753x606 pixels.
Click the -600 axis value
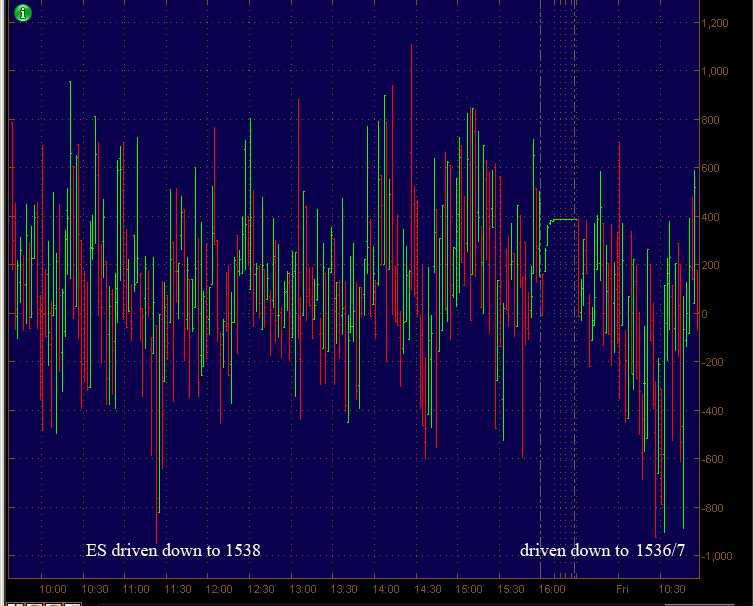coord(712,459)
